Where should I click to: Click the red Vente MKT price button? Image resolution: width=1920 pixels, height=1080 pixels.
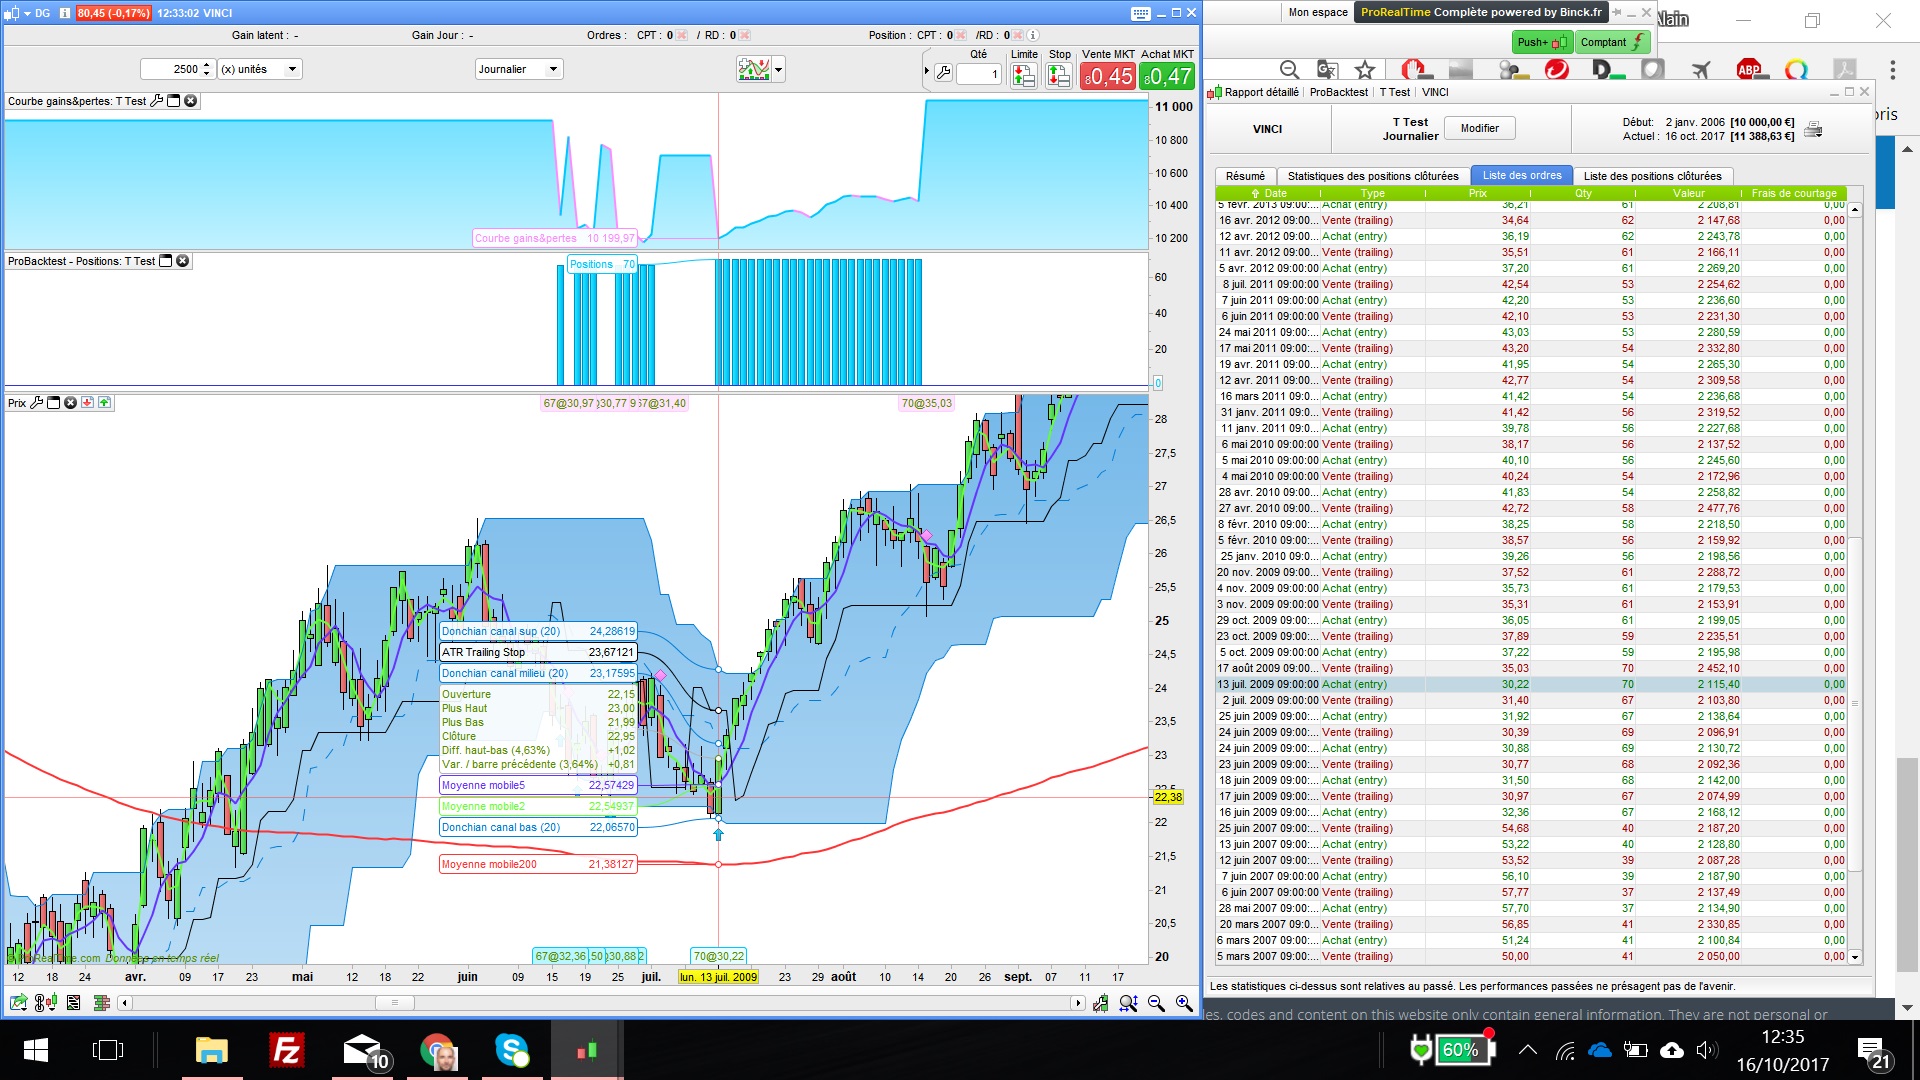[x=1107, y=76]
